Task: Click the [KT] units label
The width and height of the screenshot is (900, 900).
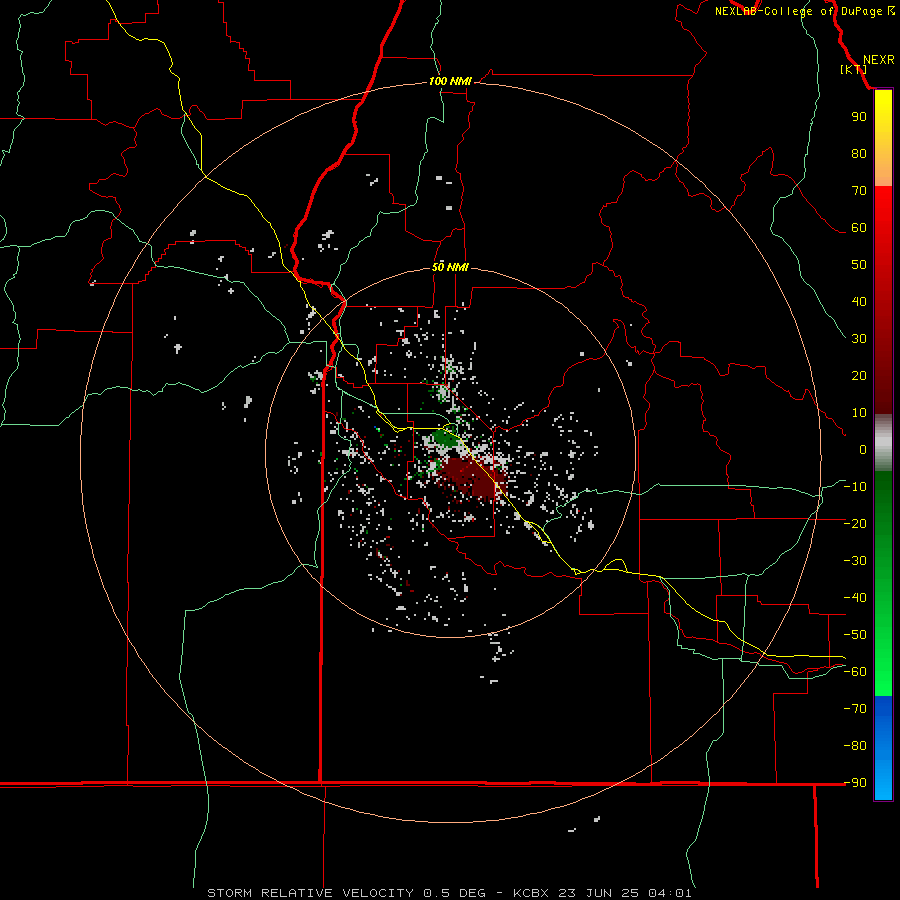Action: coord(854,69)
